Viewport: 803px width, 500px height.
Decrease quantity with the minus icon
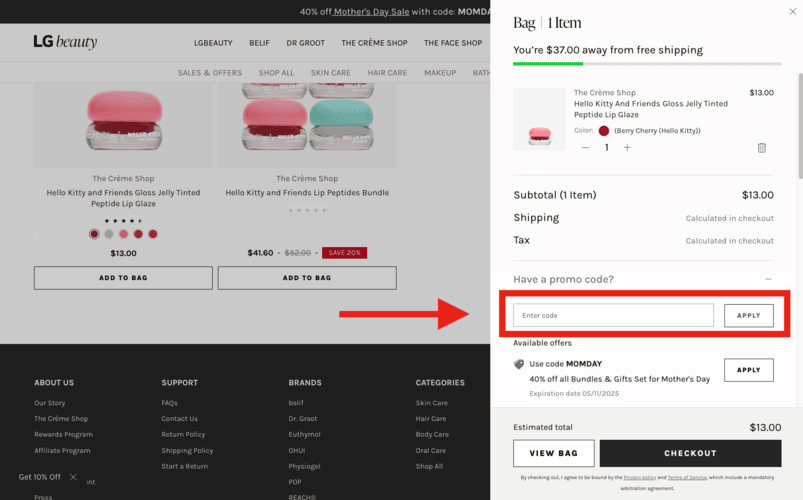tap(585, 148)
